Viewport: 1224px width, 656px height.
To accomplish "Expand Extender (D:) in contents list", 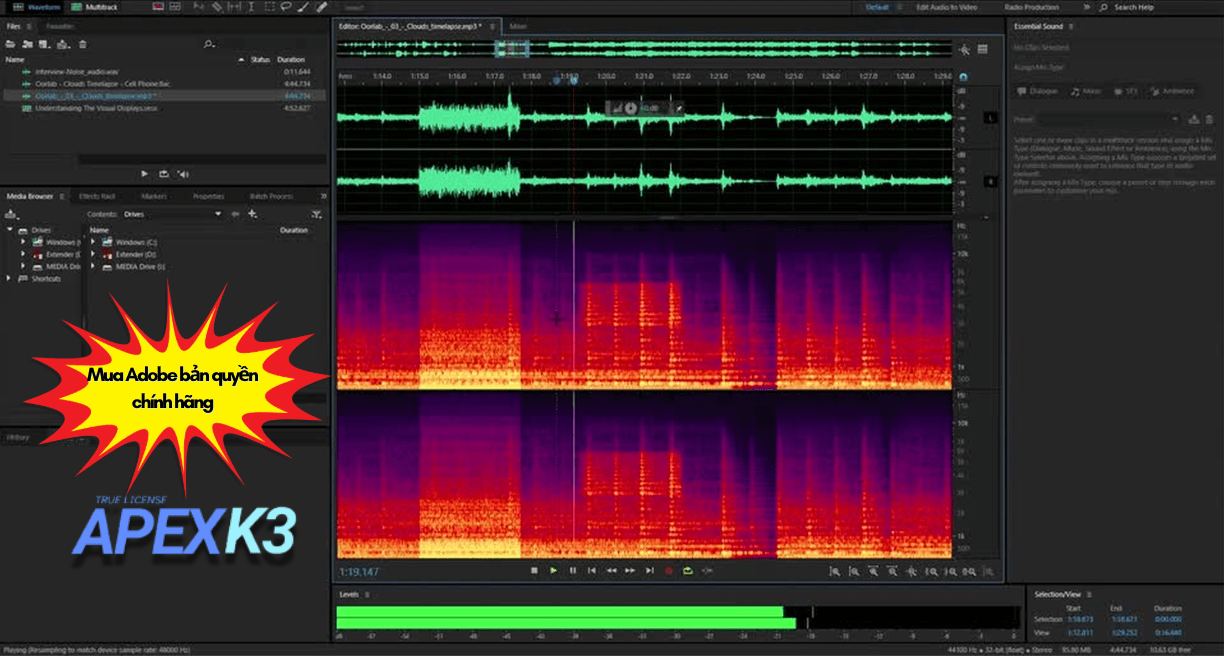I will (x=93, y=254).
